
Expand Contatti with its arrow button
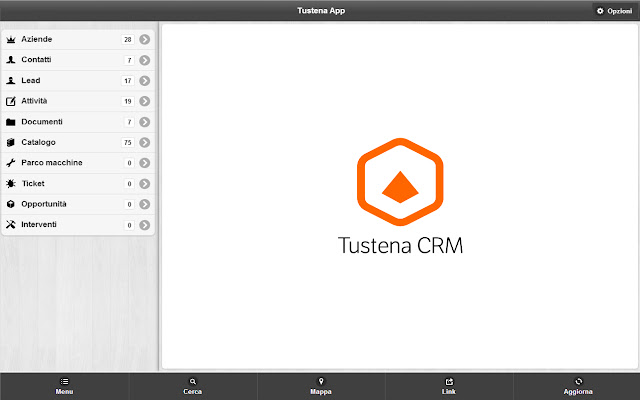[x=144, y=60]
